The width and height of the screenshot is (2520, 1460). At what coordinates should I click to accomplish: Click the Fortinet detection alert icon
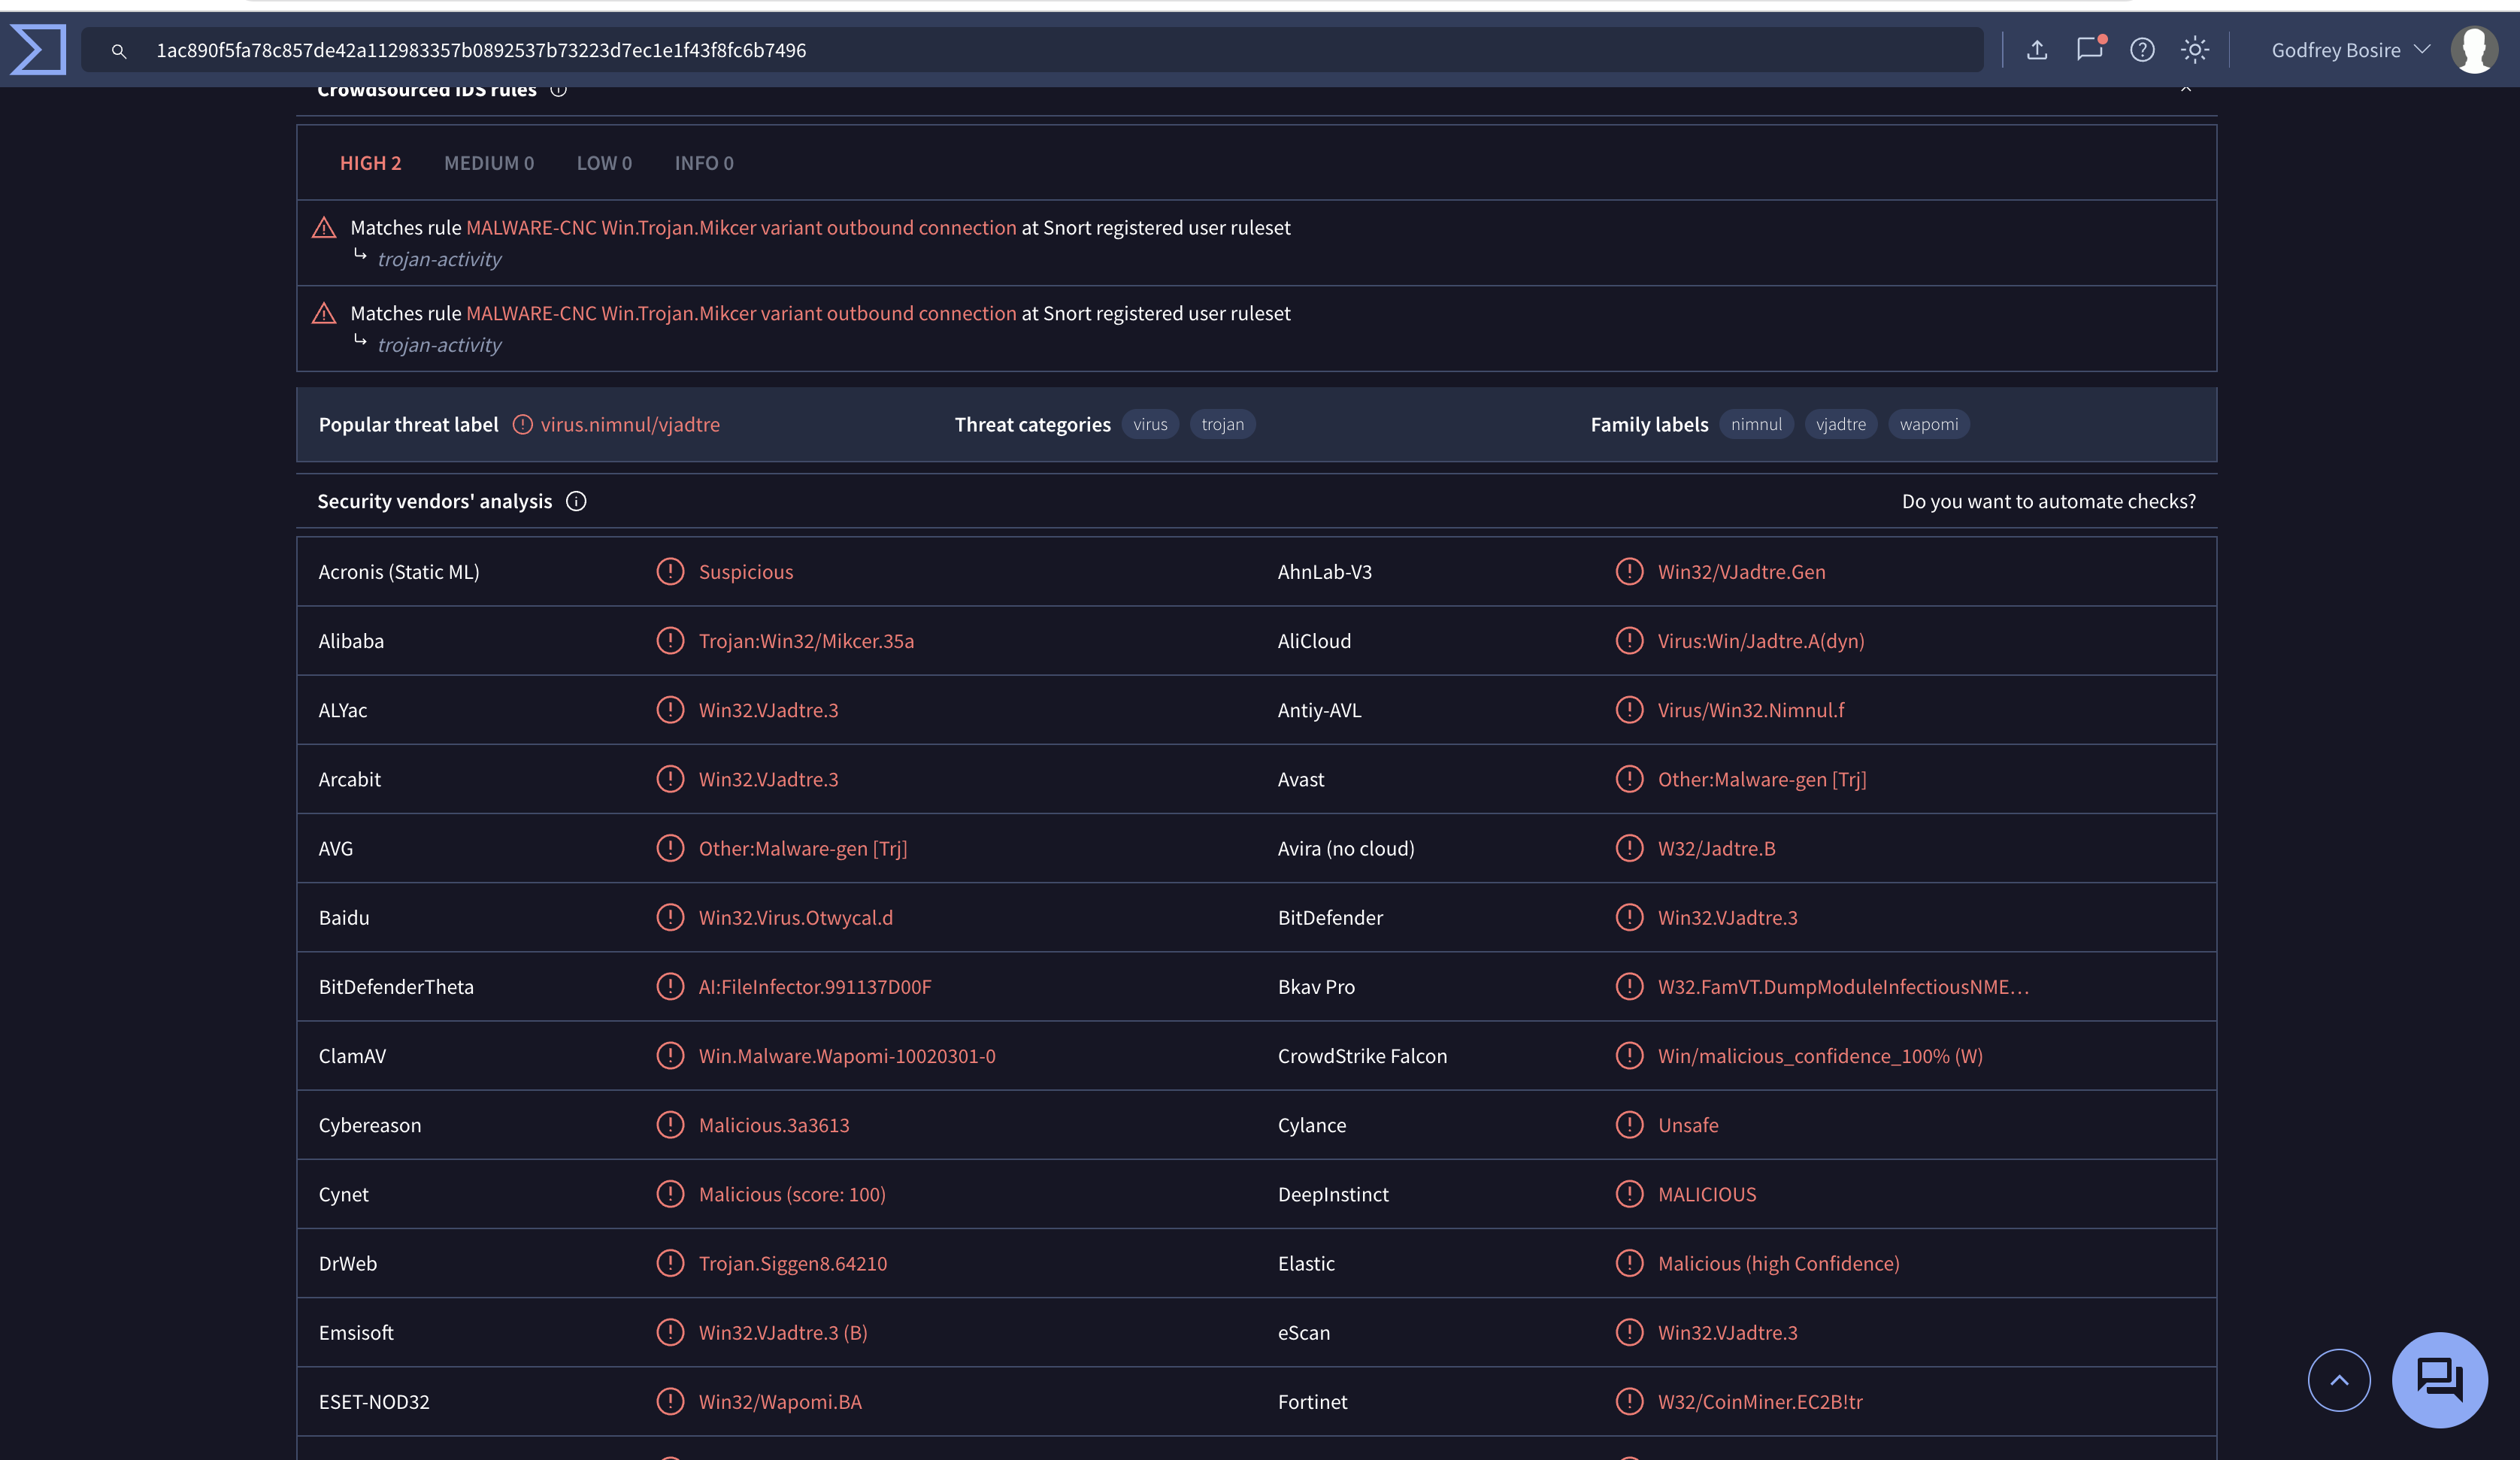coord(1629,1401)
